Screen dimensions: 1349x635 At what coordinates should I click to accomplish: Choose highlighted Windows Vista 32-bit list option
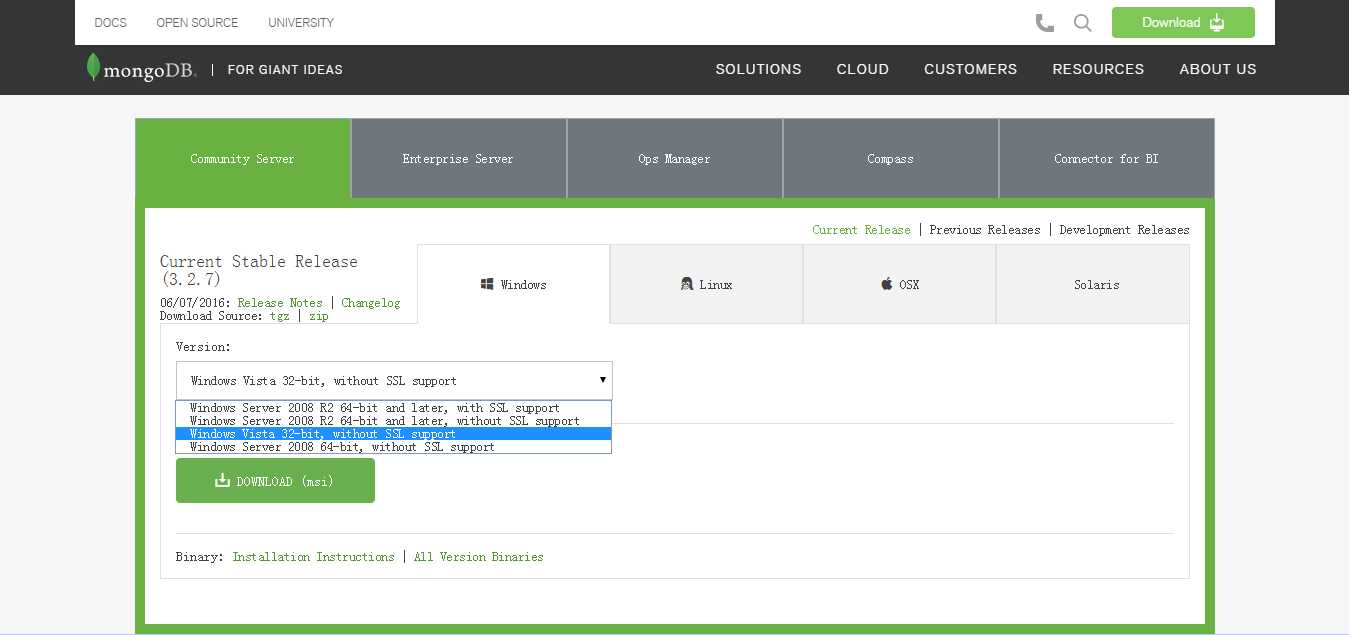[394, 434]
